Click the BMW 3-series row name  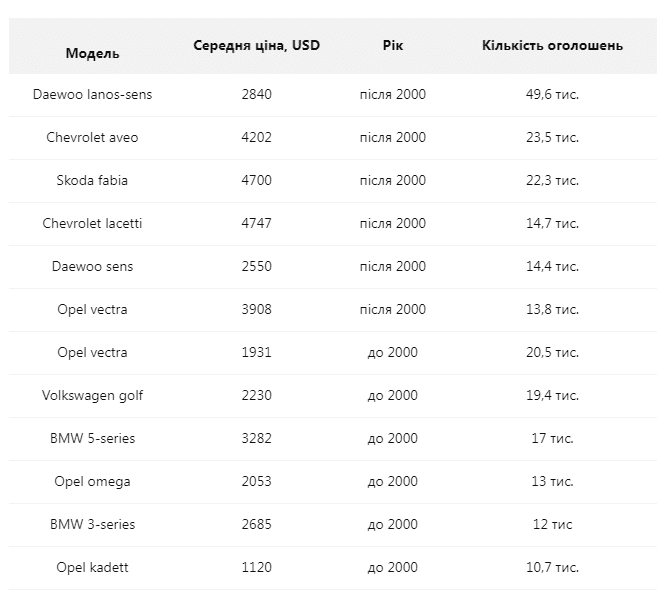[x=92, y=524]
